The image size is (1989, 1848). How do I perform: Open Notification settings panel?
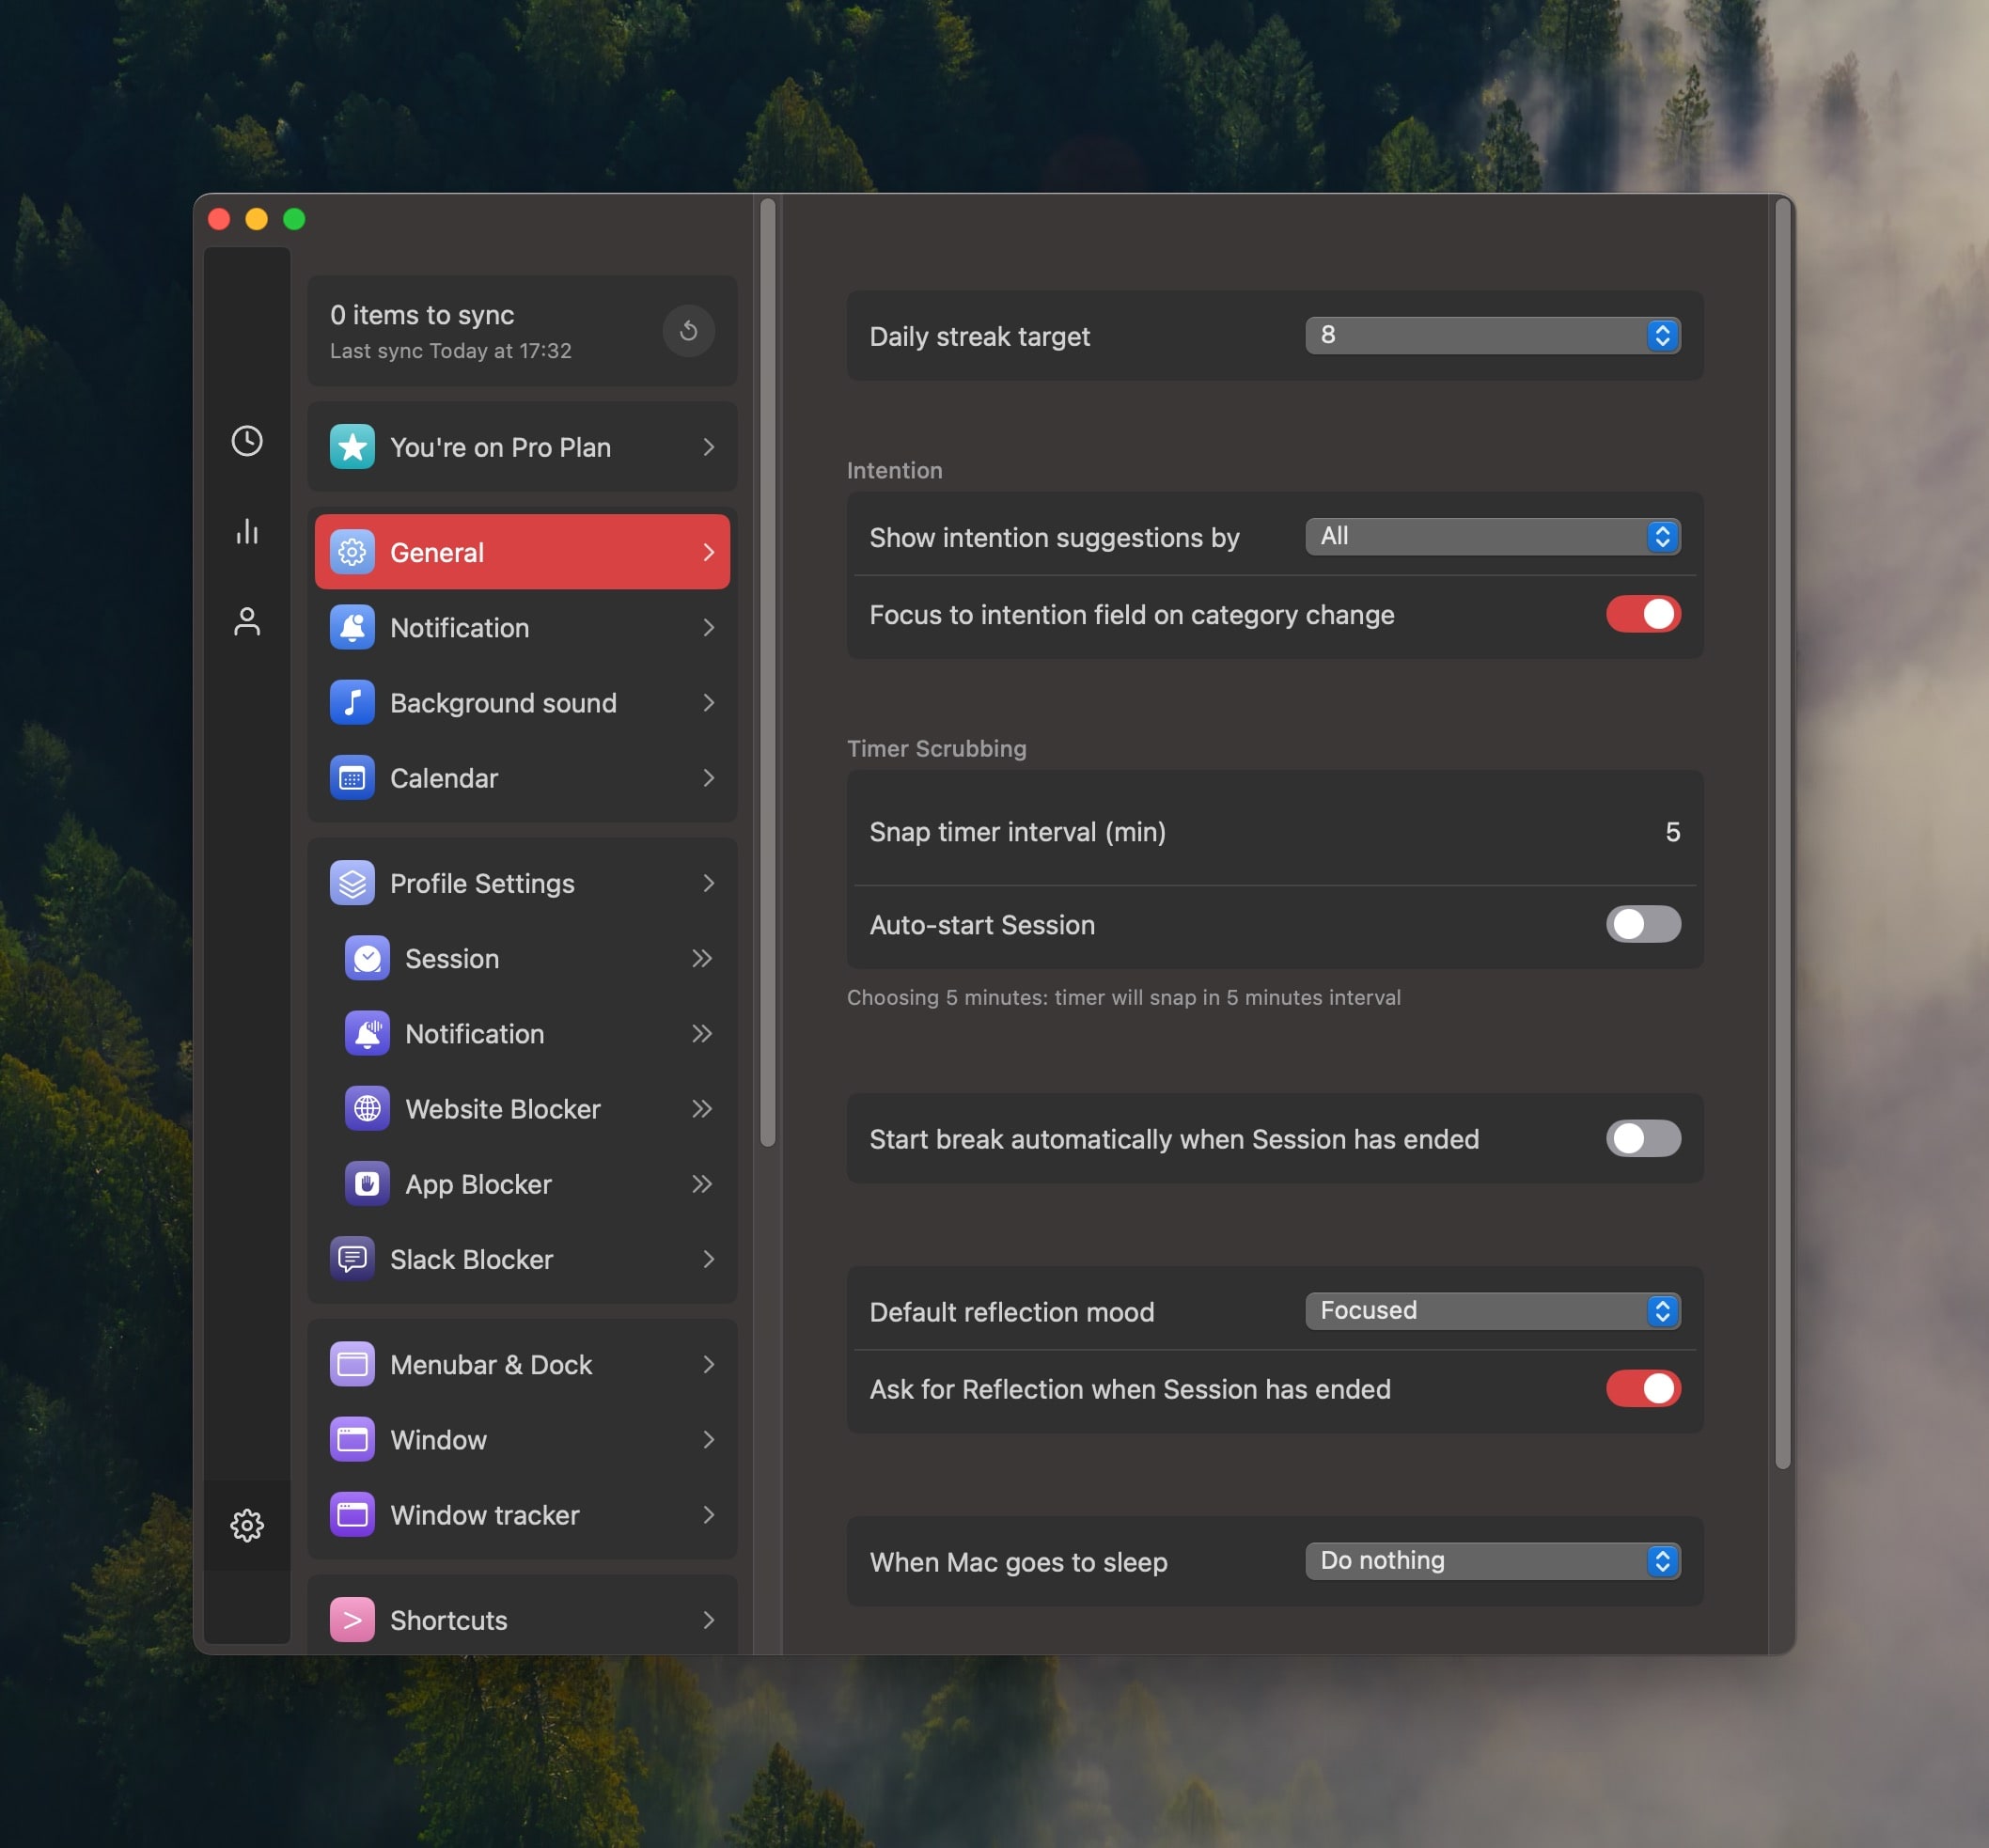pos(521,627)
